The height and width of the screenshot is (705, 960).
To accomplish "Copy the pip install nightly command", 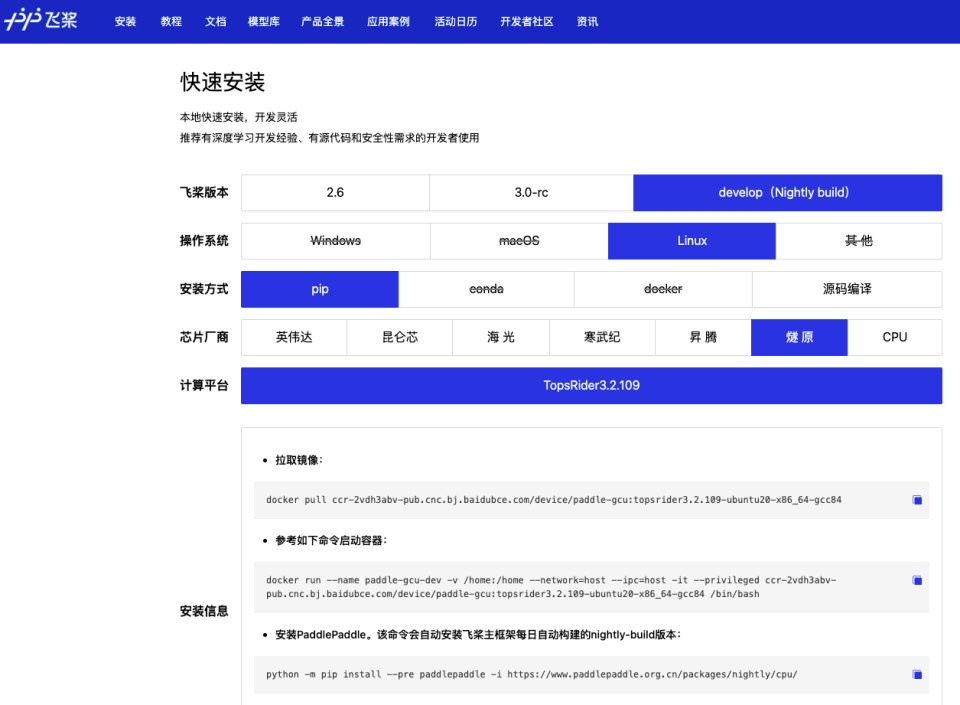I will [917, 674].
